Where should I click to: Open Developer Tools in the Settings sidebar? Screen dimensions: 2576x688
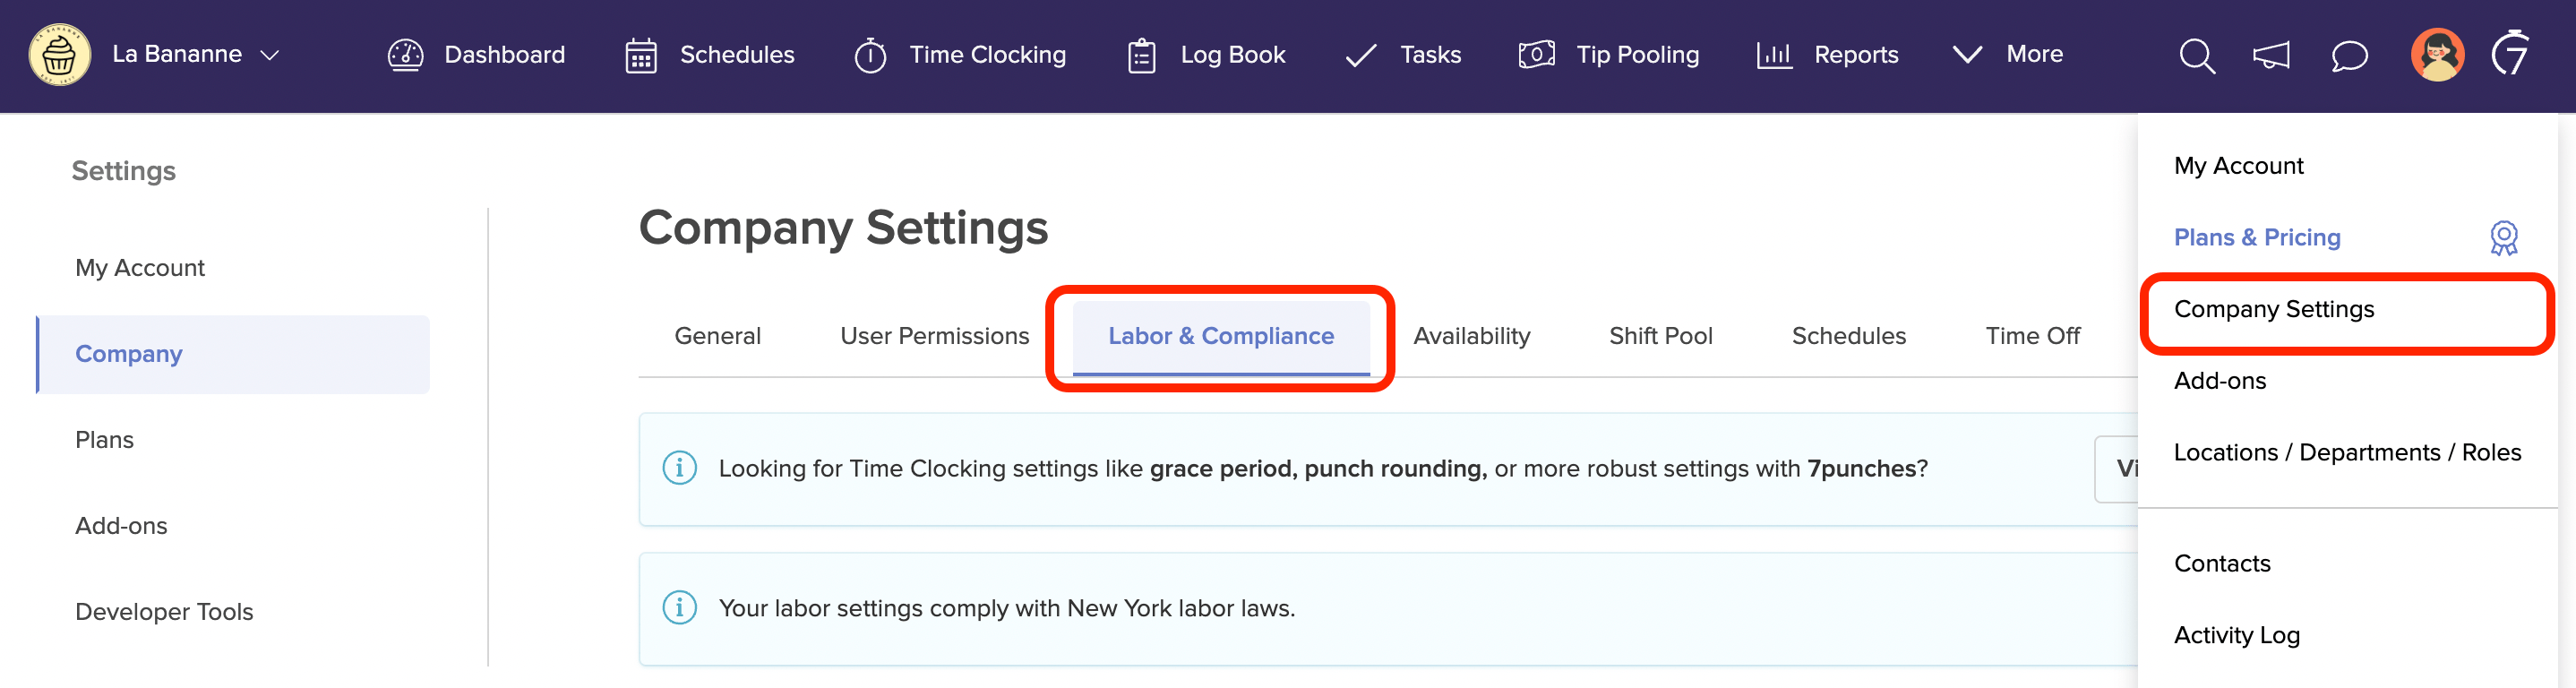164,611
